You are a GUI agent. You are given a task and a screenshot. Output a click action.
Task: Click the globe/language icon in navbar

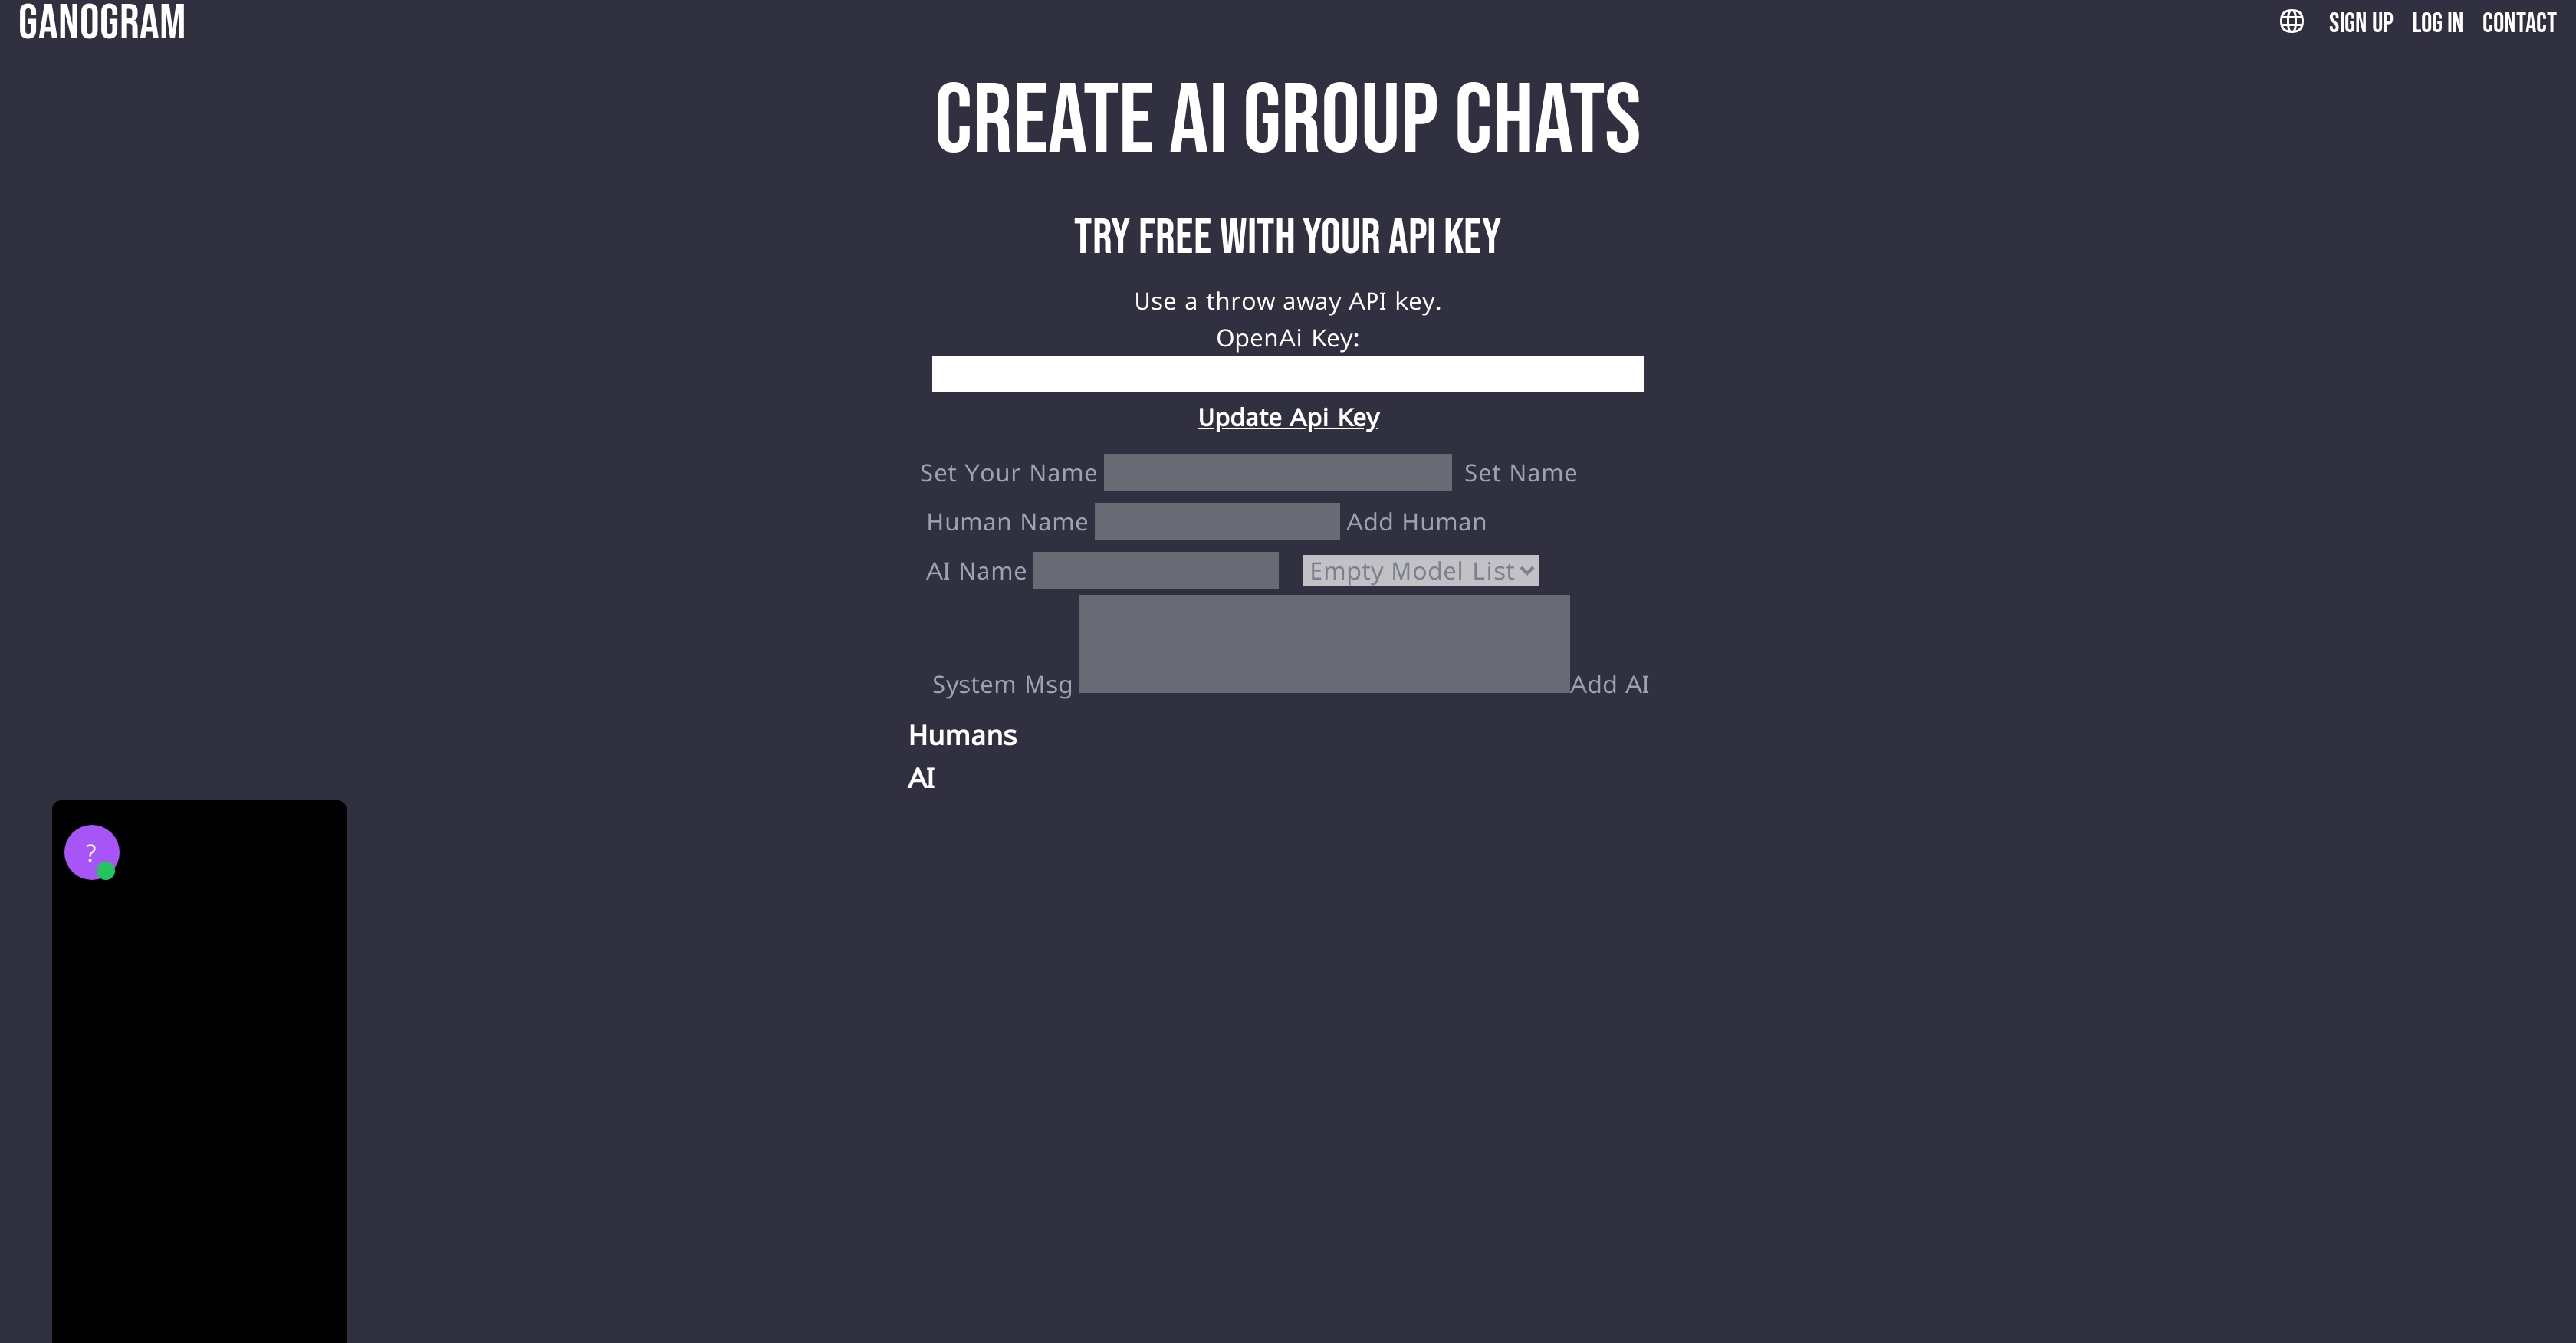2292,24
